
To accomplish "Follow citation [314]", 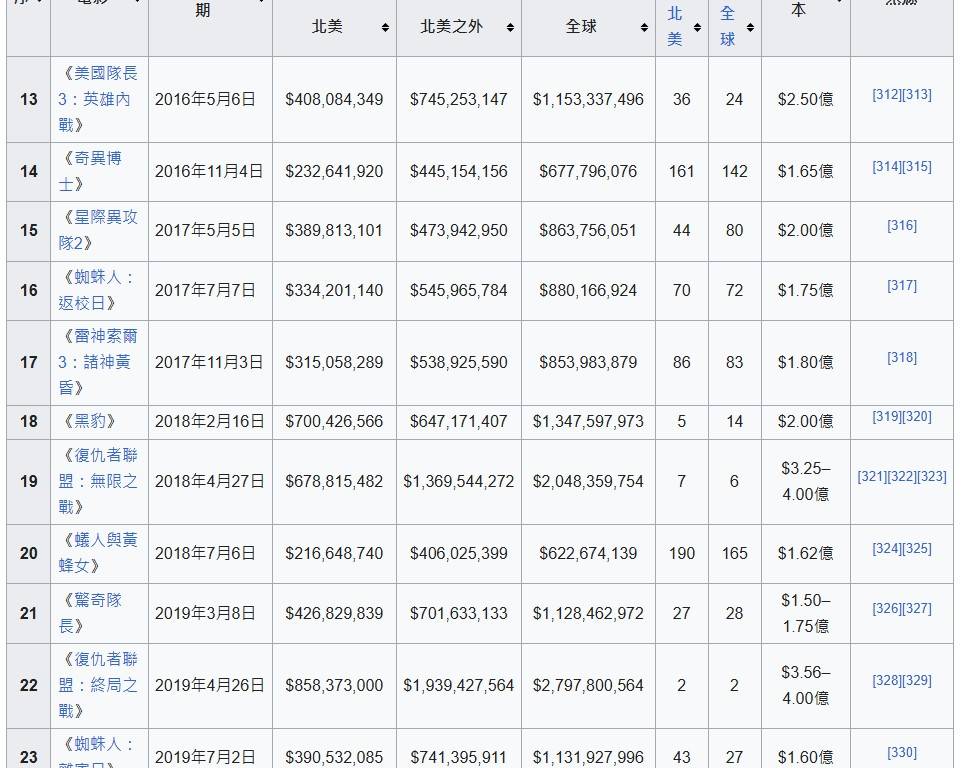I will pyautogui.click(x=887, y=166).
